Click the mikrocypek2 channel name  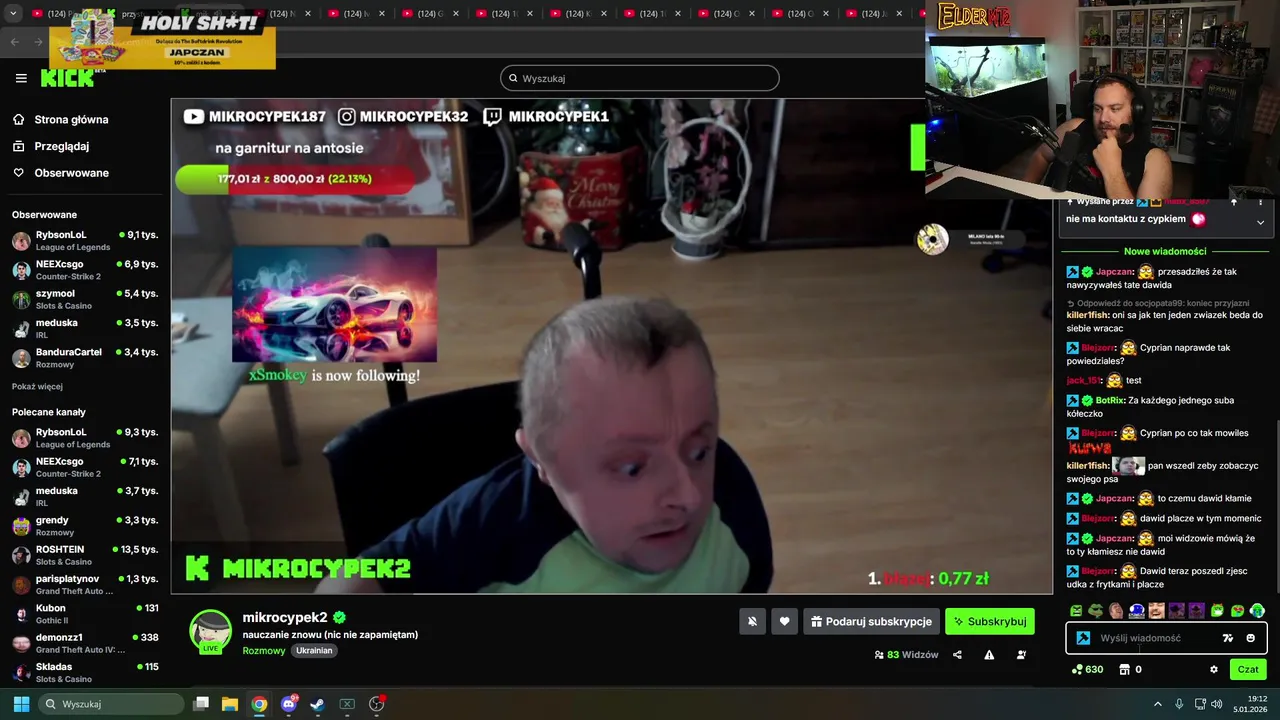(285, 617)
